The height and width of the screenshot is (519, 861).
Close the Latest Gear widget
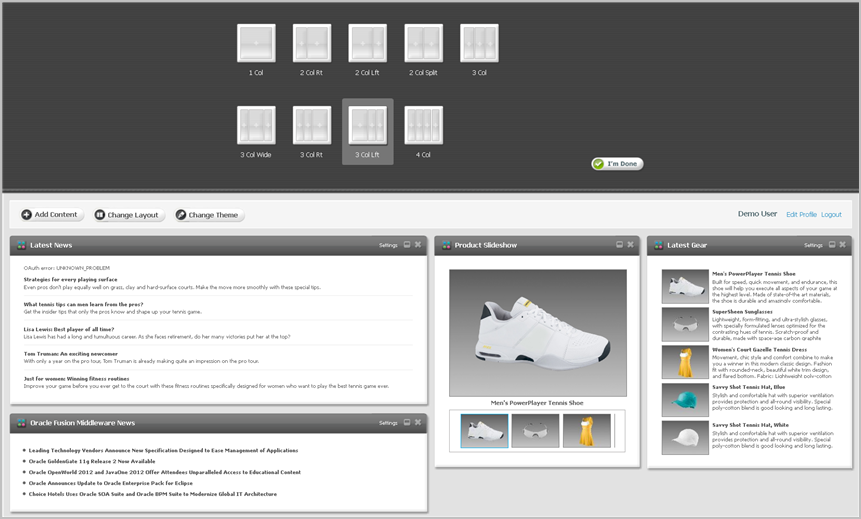842,245
